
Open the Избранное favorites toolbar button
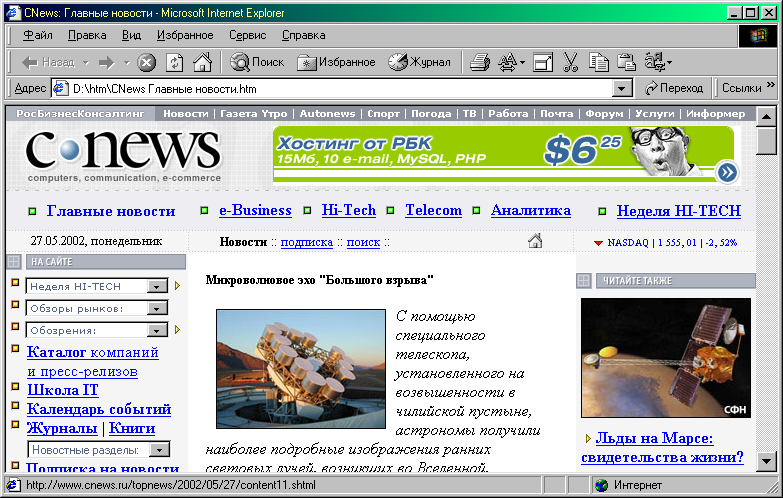336,62
